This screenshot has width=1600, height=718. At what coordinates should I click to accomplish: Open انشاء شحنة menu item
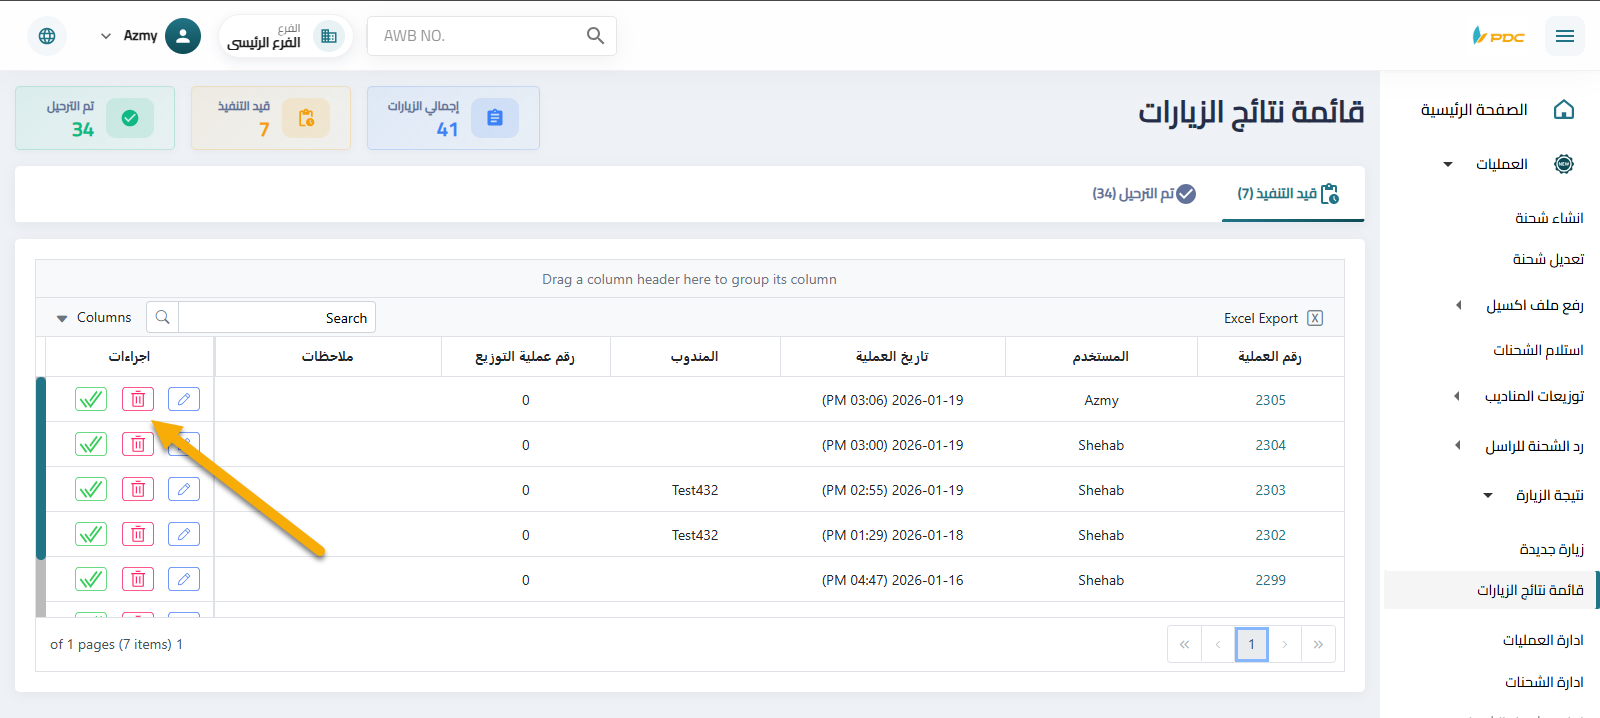pos(1549,218)
